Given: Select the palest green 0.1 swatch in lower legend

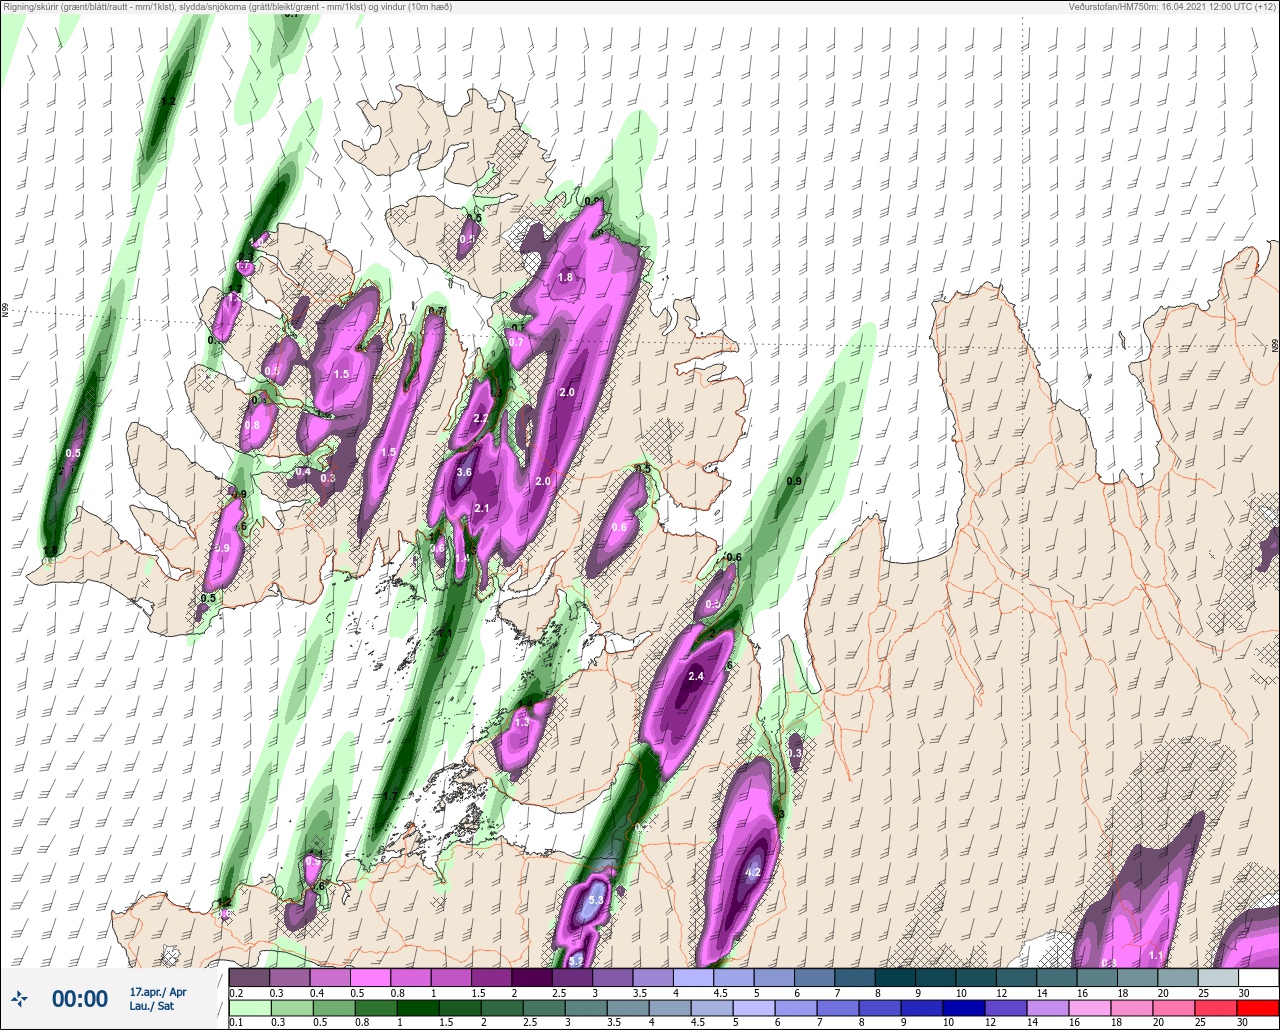Looking at the screenshot, I should coord(249,1009).
